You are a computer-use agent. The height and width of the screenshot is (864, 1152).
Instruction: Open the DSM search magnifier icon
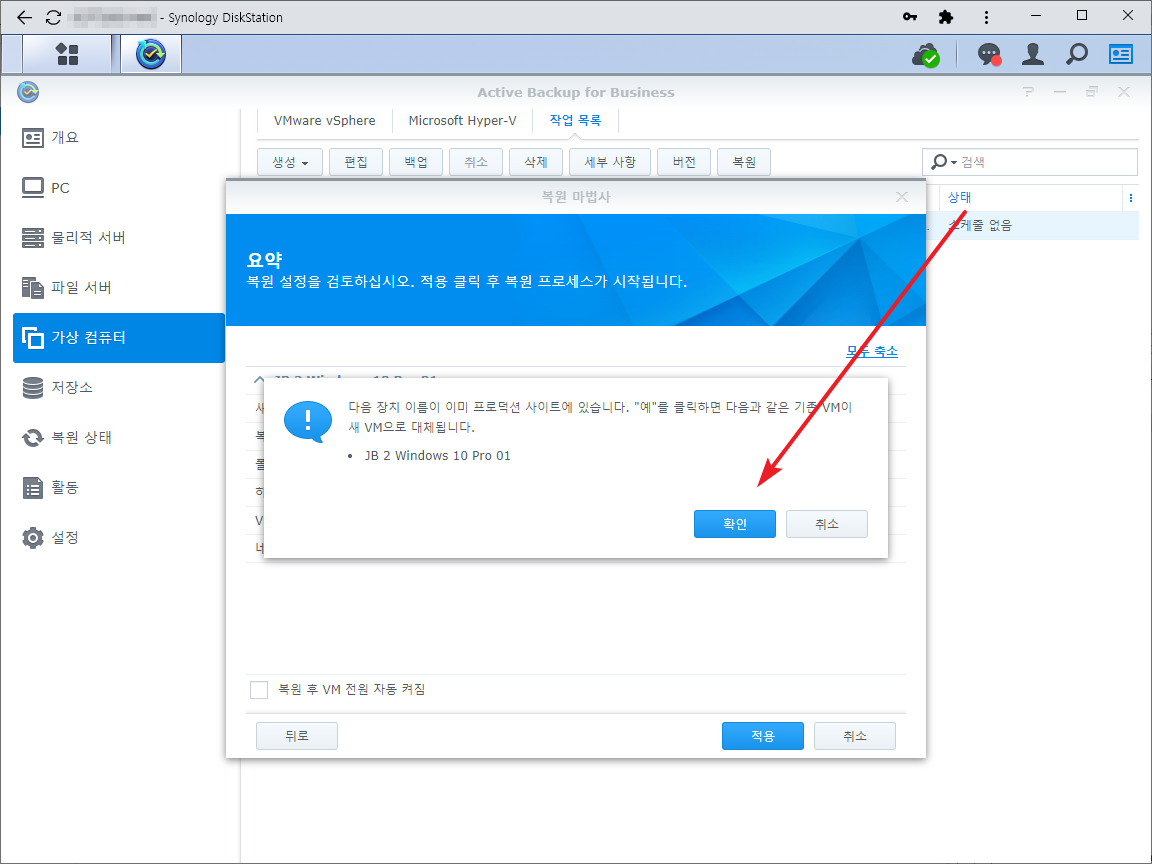pyautogui.click(x=1077, y=54)
